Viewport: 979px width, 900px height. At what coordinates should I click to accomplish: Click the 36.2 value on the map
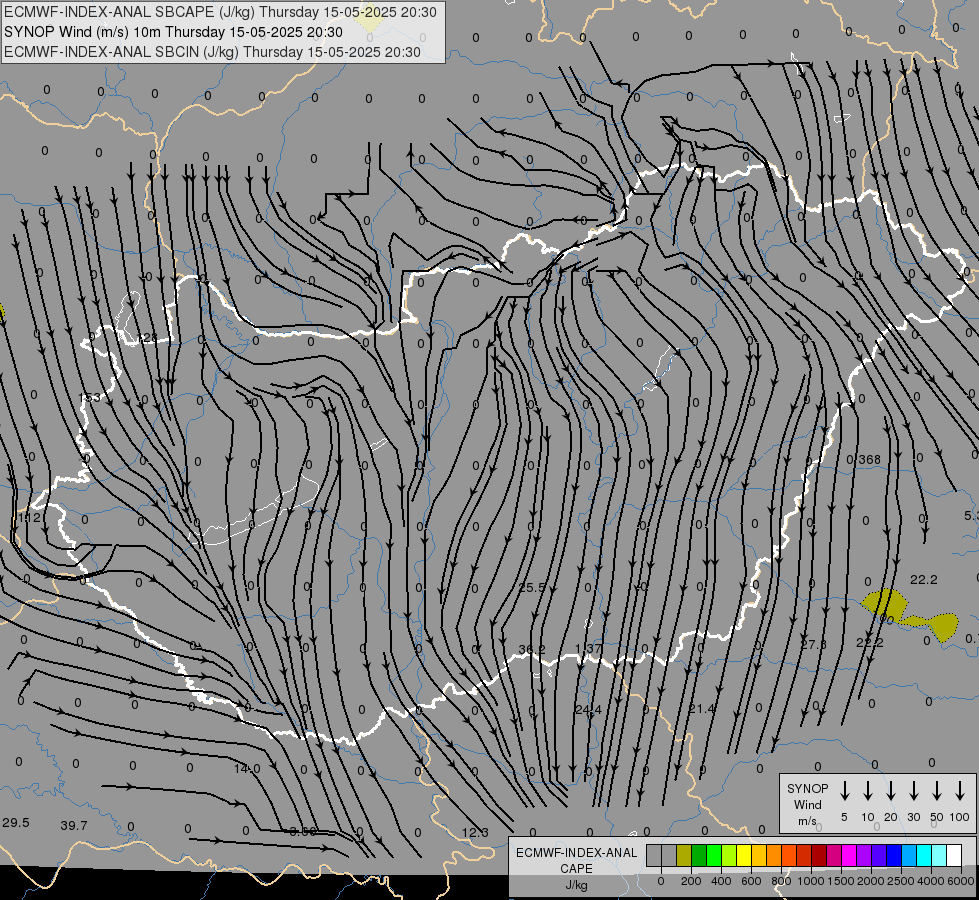[532, 650]
